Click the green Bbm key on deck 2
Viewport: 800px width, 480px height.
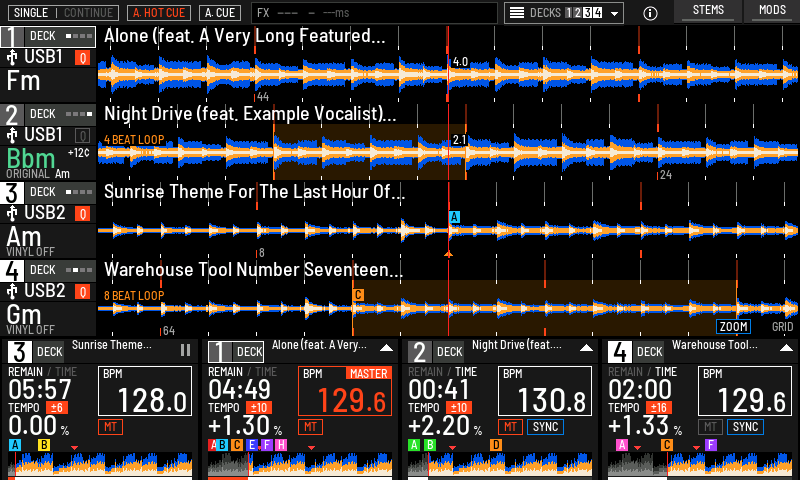31,159
